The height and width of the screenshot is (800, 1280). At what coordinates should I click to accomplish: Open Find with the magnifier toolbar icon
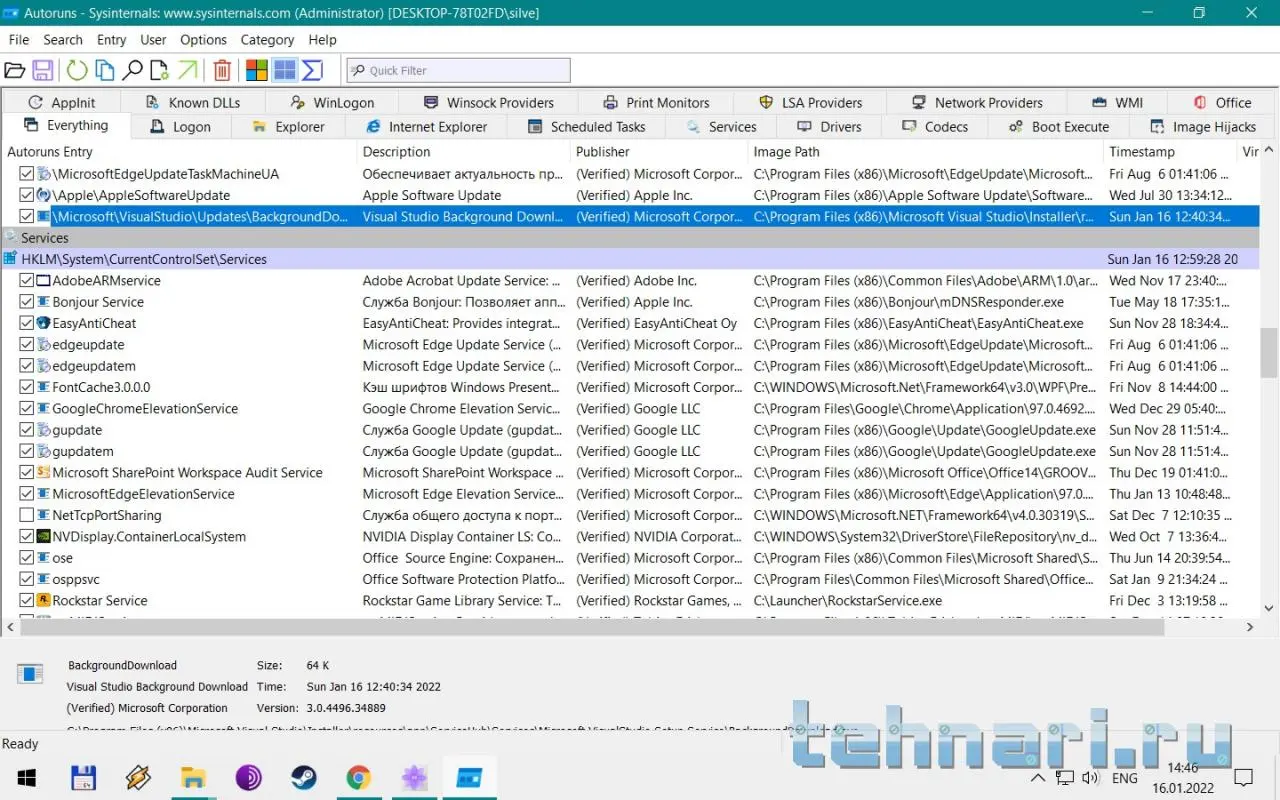pyautogui.click(x=132, y=70)
